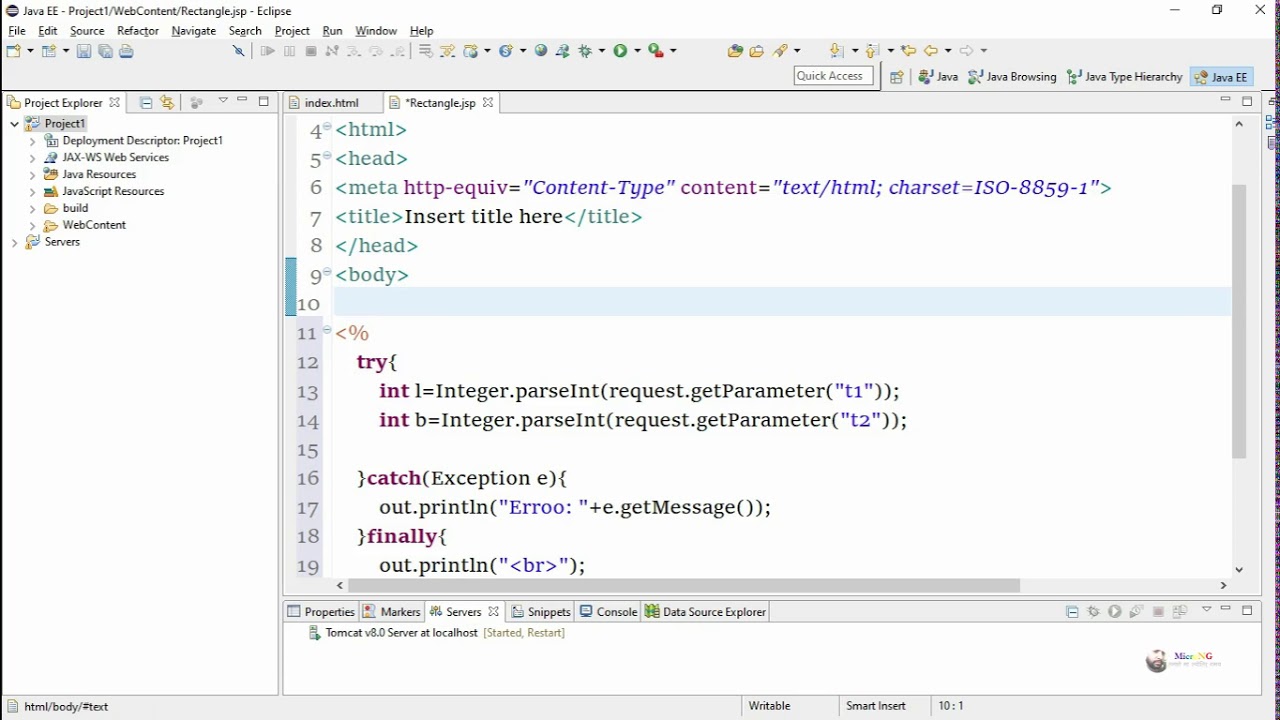This screenshot has height=720, width=1280.
Task: Click the New file toolbar icon
Action: pyautogui.click(x=14, y=50)
